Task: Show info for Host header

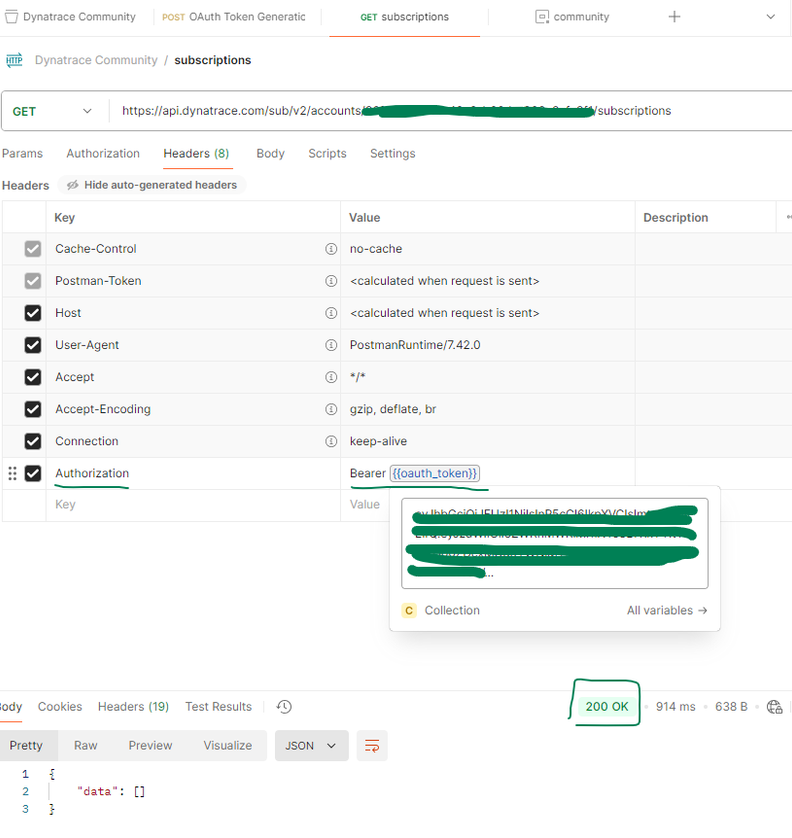Action: click(331, 313)
